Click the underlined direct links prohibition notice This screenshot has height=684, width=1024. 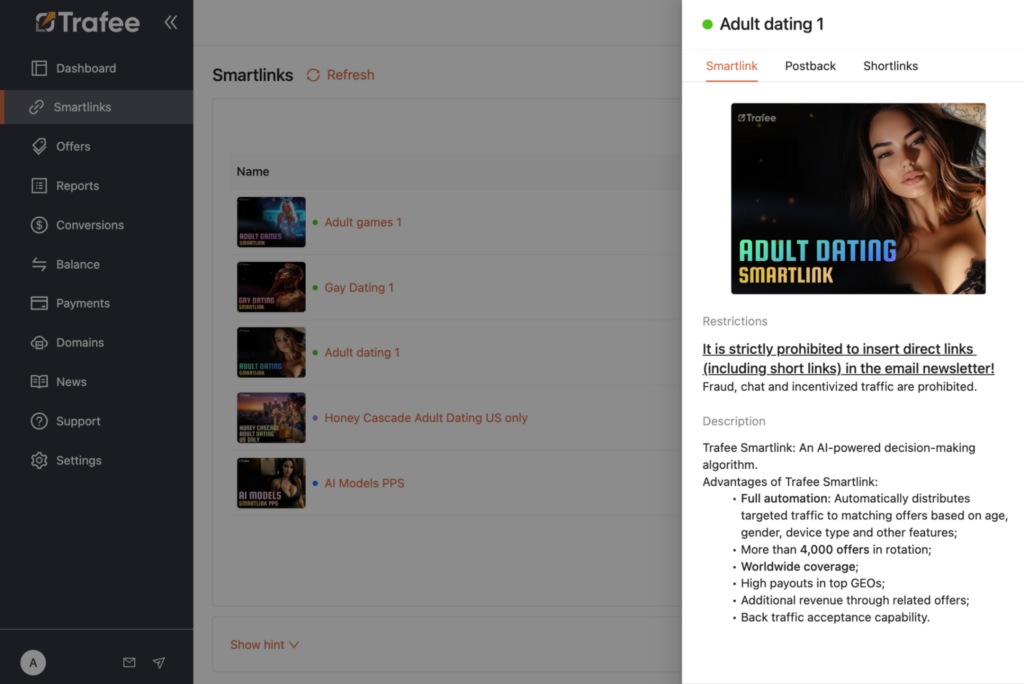pyautogui.click(x=848, y=359)
